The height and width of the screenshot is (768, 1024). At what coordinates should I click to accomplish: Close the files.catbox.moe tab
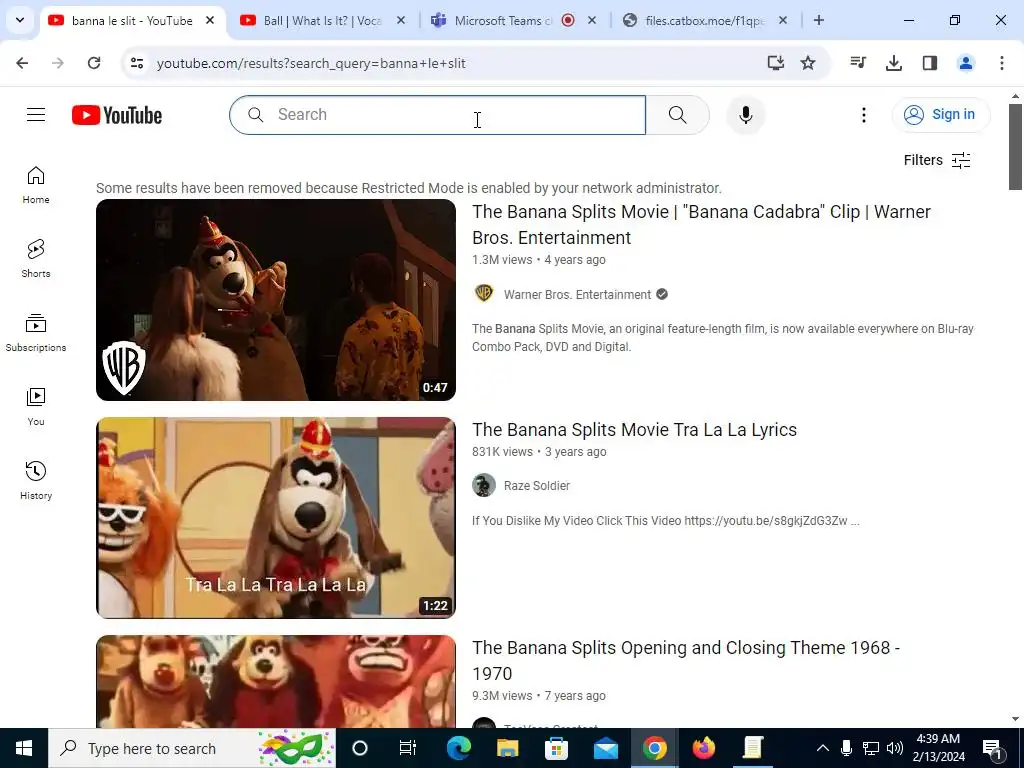click(x=783, y=20)
